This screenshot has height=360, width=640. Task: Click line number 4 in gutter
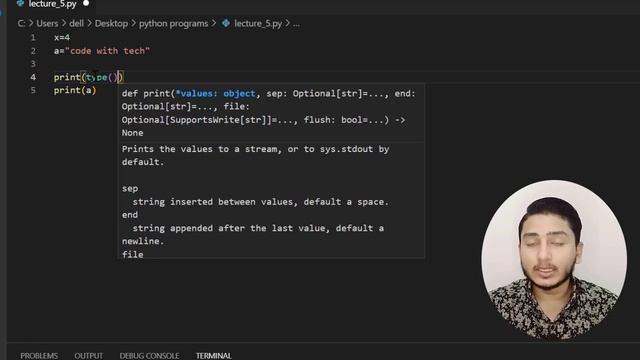(x=33, y=77)
